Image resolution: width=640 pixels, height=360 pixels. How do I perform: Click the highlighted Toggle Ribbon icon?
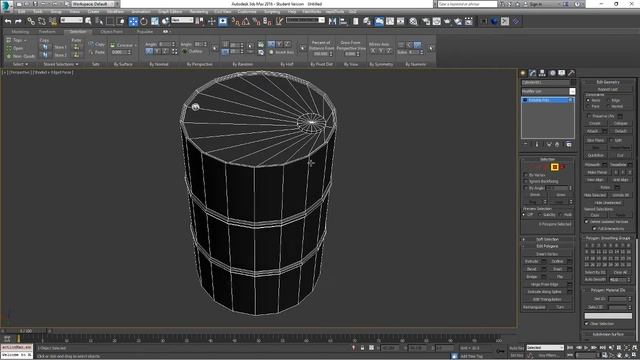click(x=379, y=21)
